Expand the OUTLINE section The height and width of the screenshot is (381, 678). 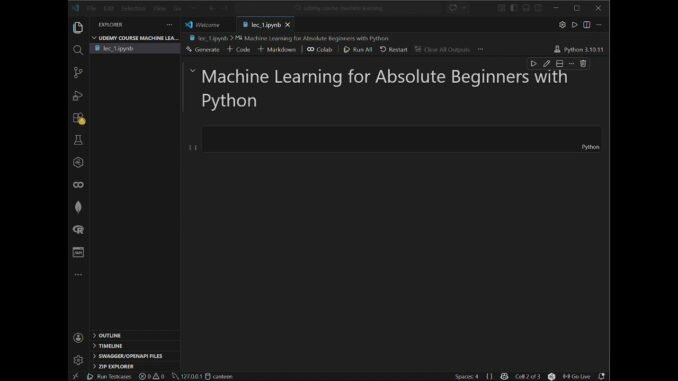[135, 336]
